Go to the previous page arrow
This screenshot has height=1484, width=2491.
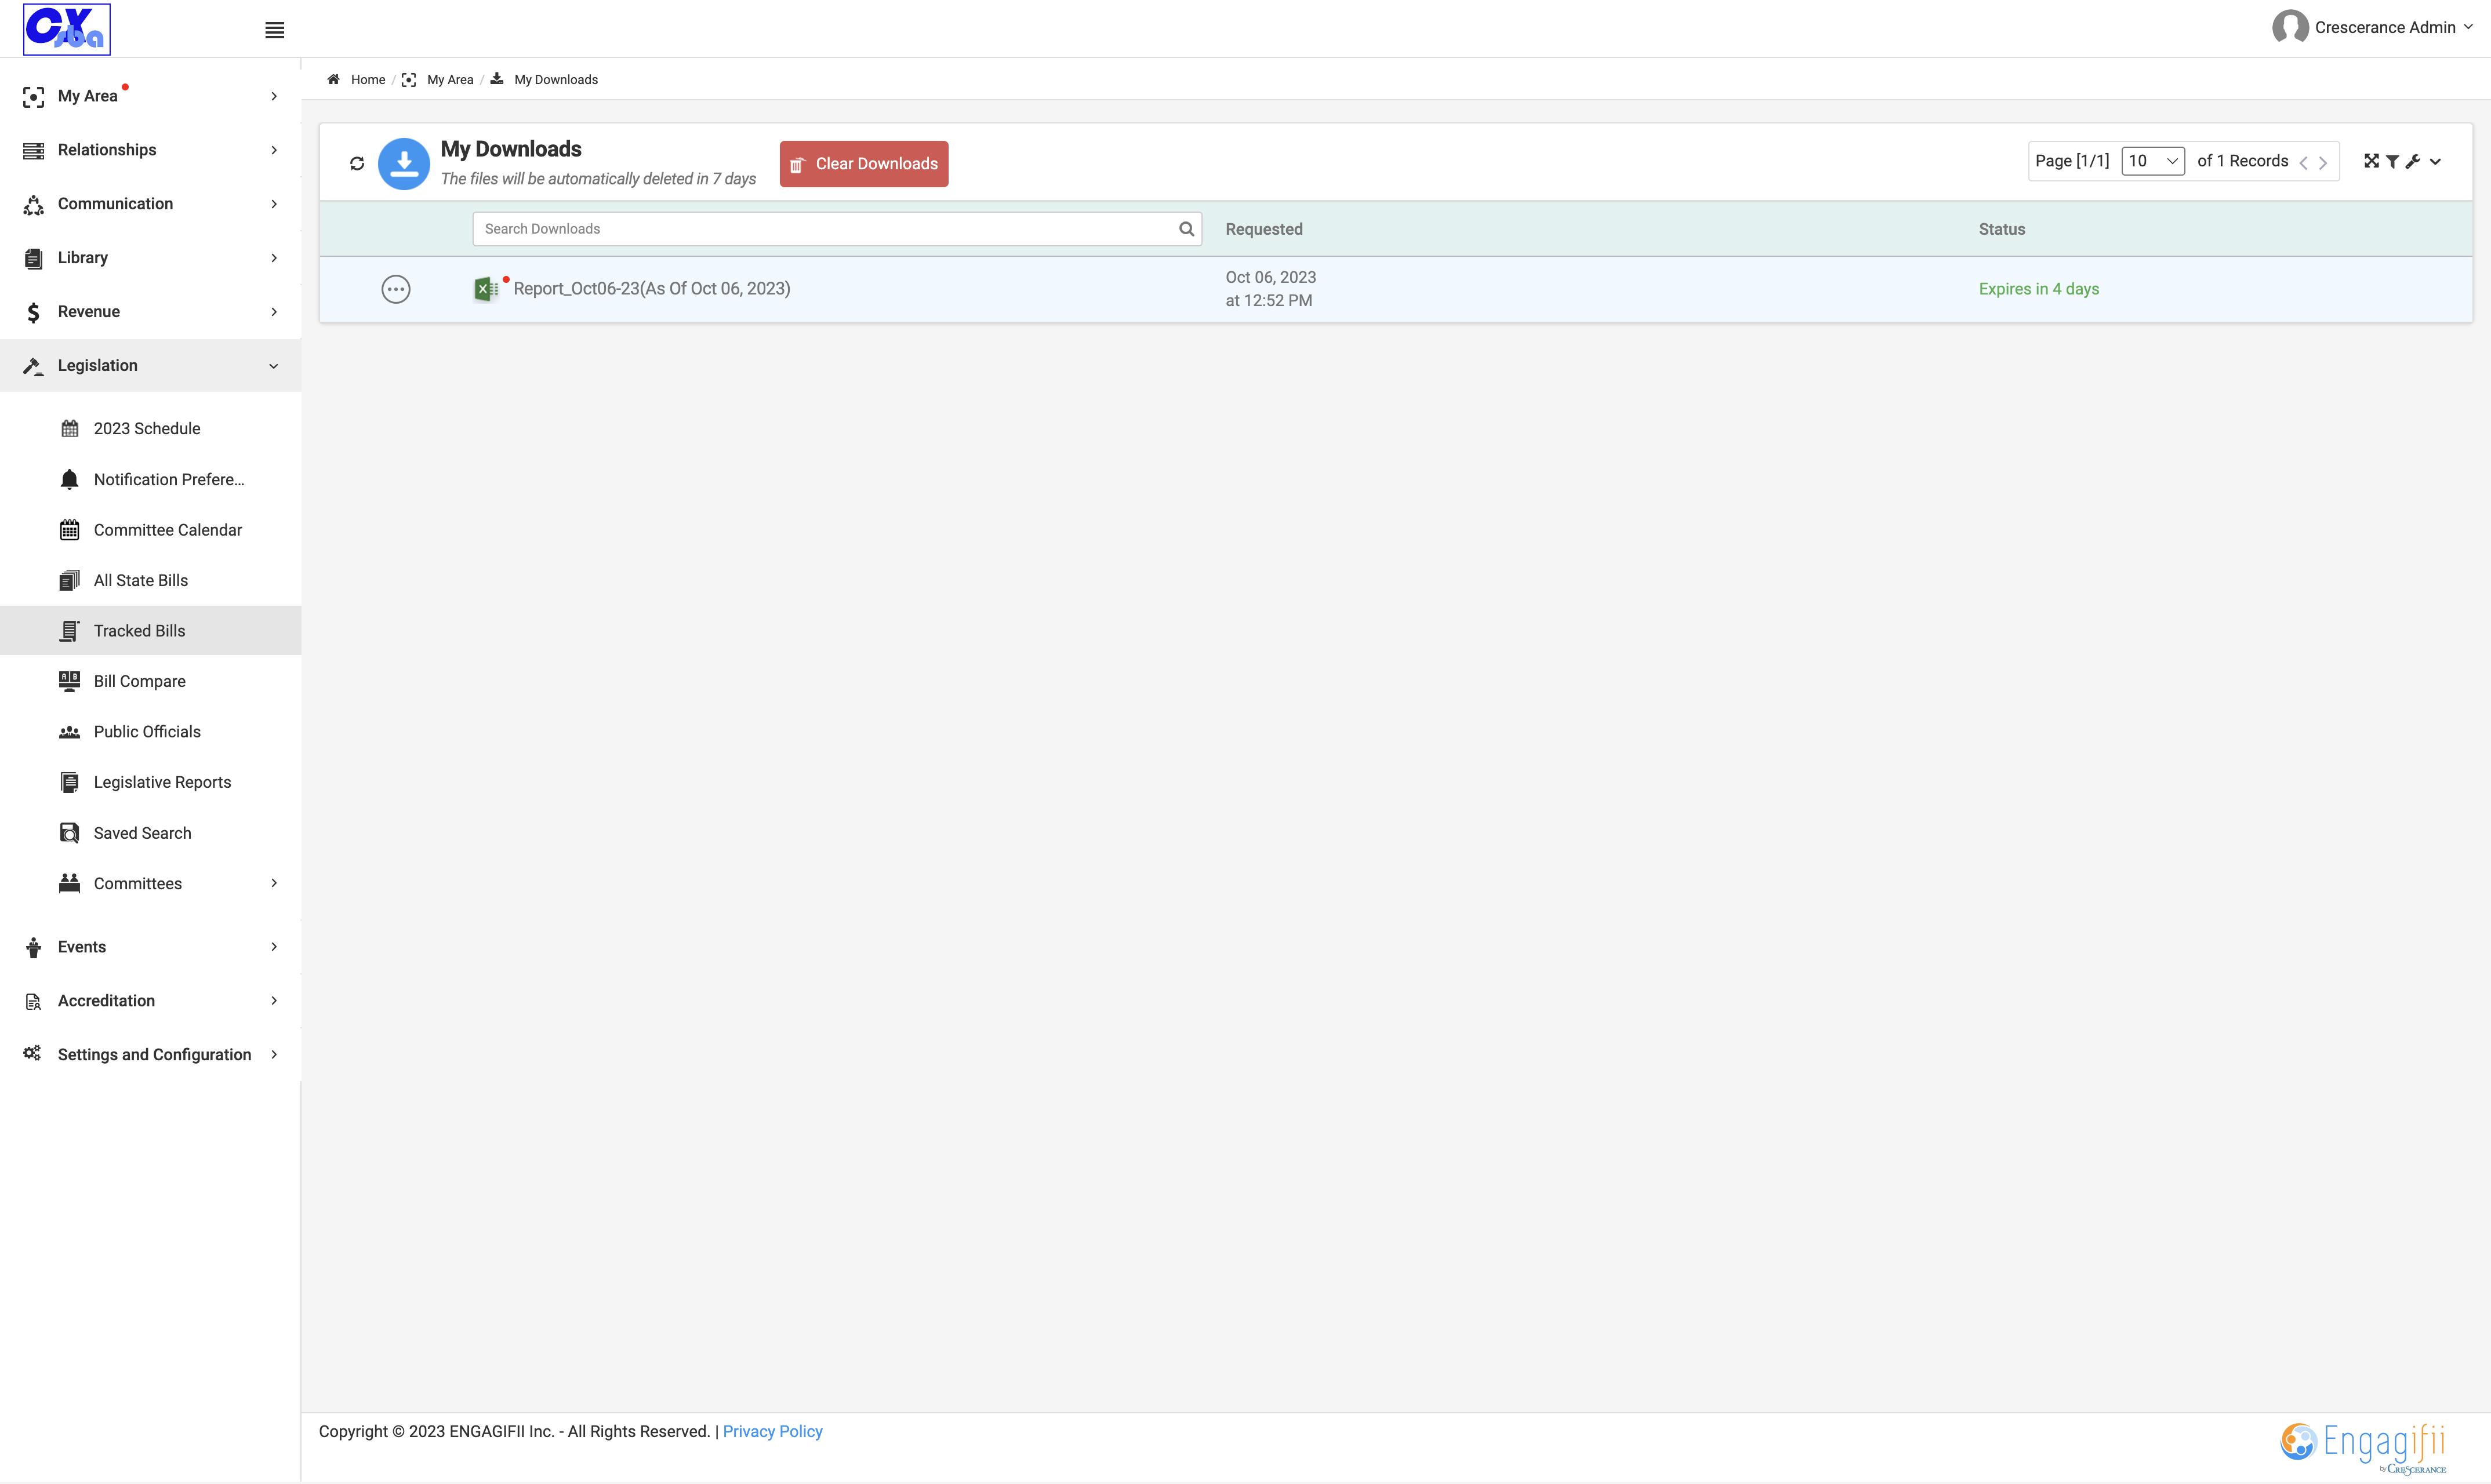pyautogui.click(x=2303, y=162)
